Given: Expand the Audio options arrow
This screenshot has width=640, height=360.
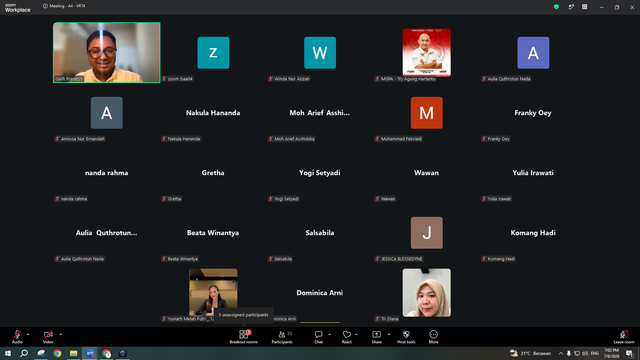Looking at the screenshot, I should tap(28, 334).
